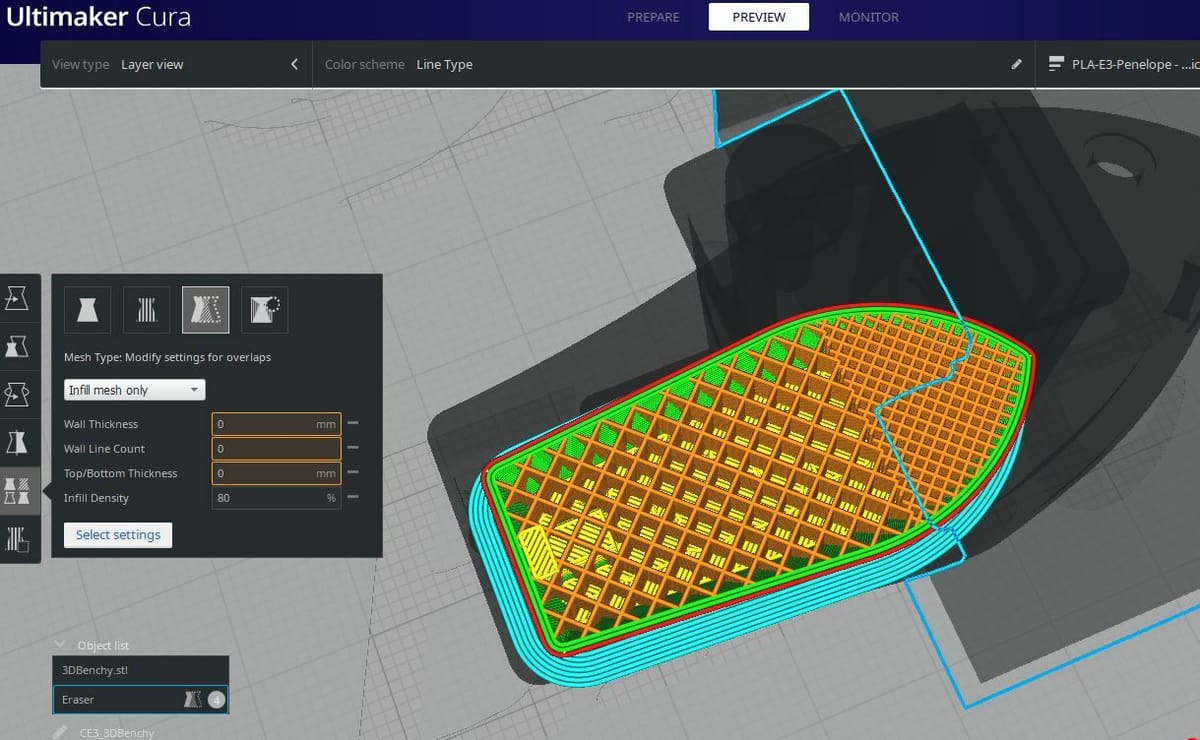Remove the Top/Bottom Thickness setting
The height and width of the screenshot is (740, 1200).
pos(353,473)
